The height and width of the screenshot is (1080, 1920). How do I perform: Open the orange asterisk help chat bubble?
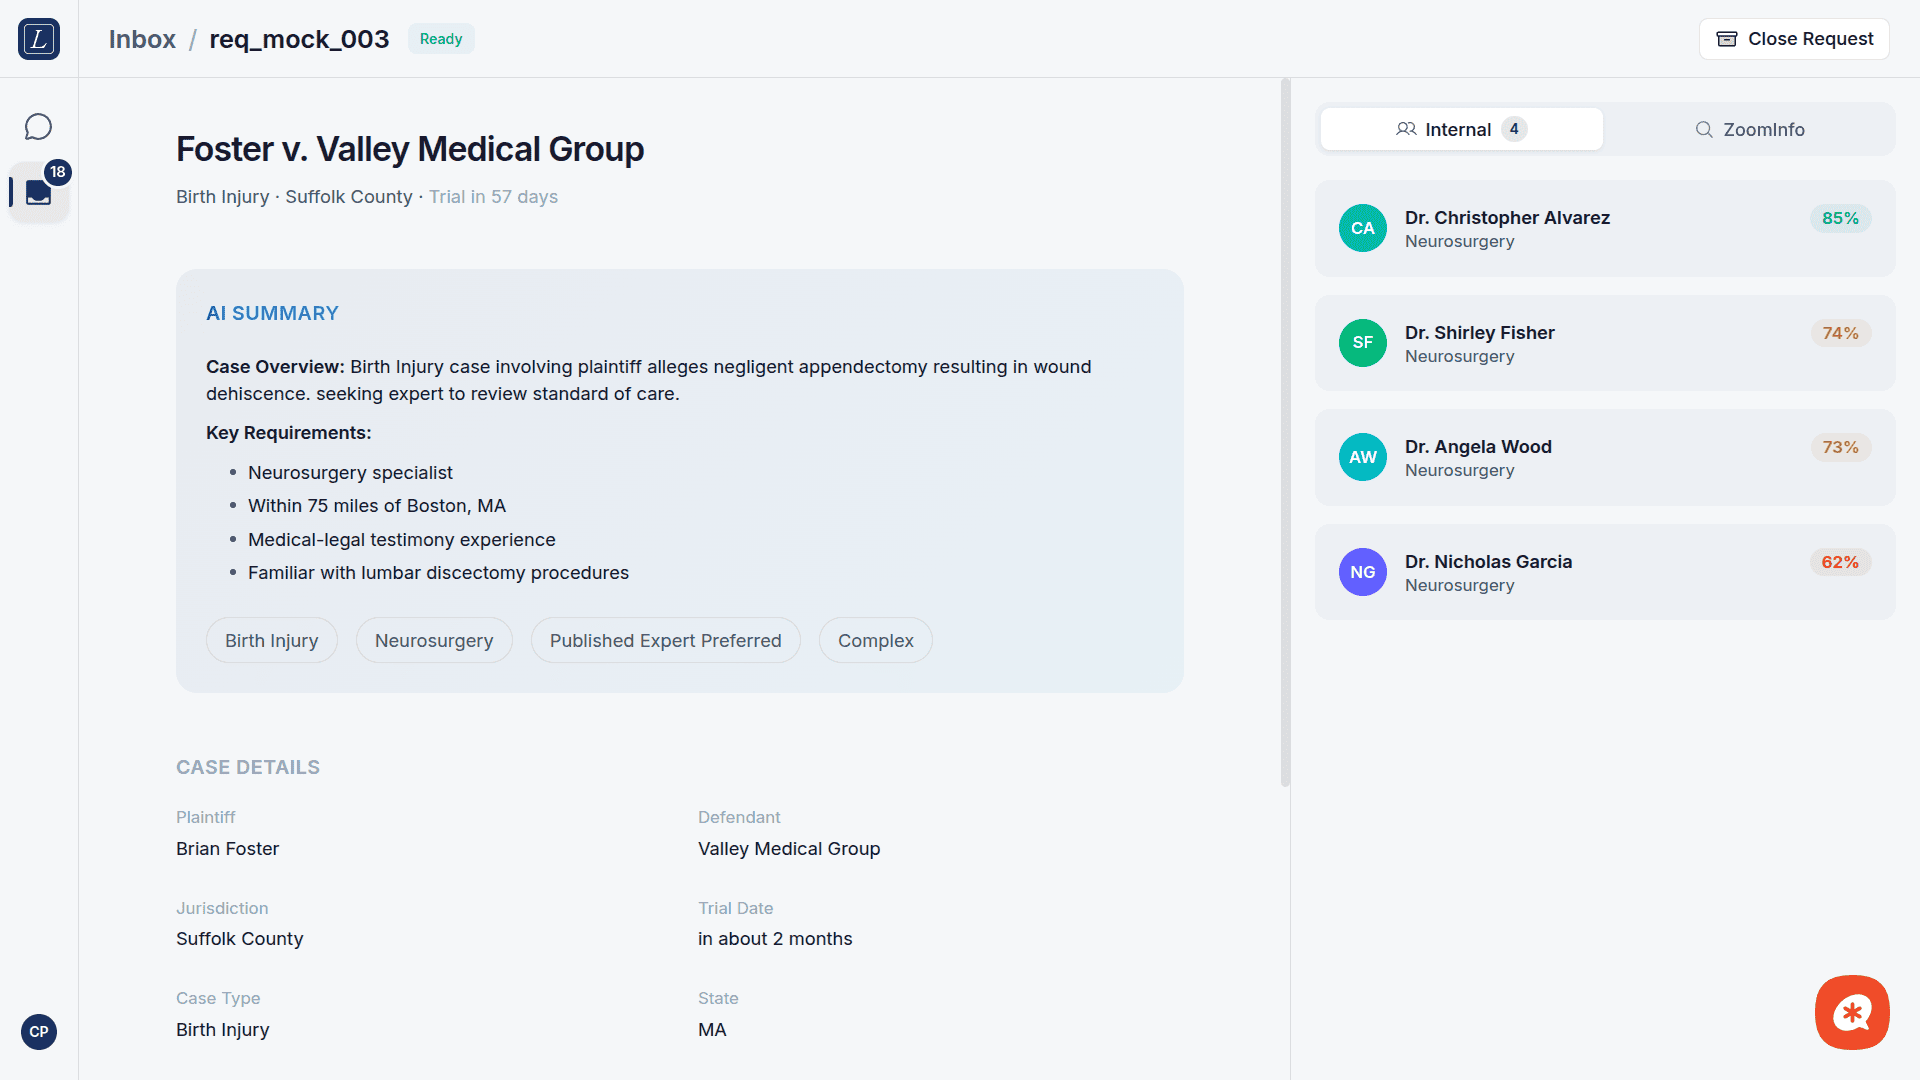[x=1852, y=1012]
